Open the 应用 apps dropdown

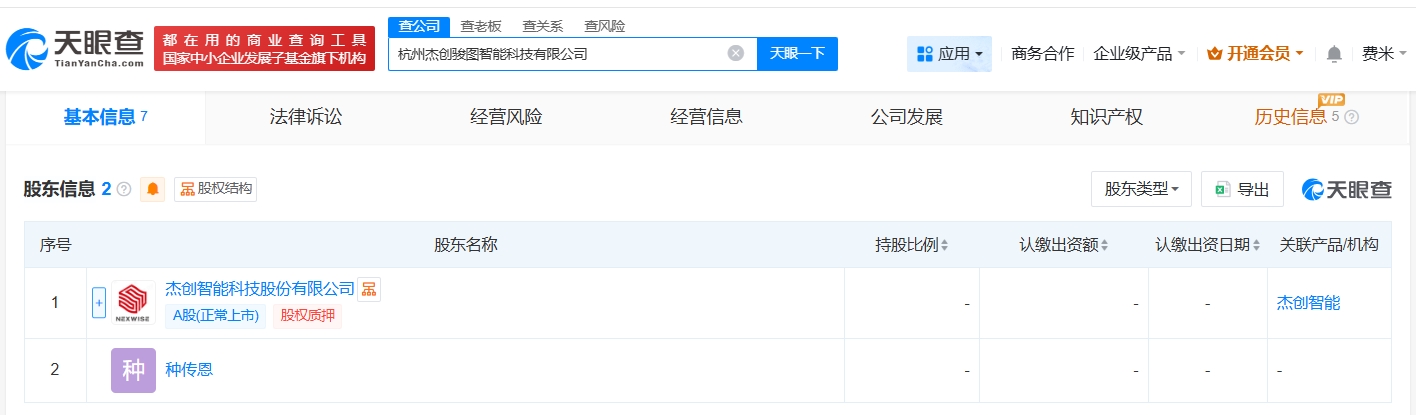949,54
